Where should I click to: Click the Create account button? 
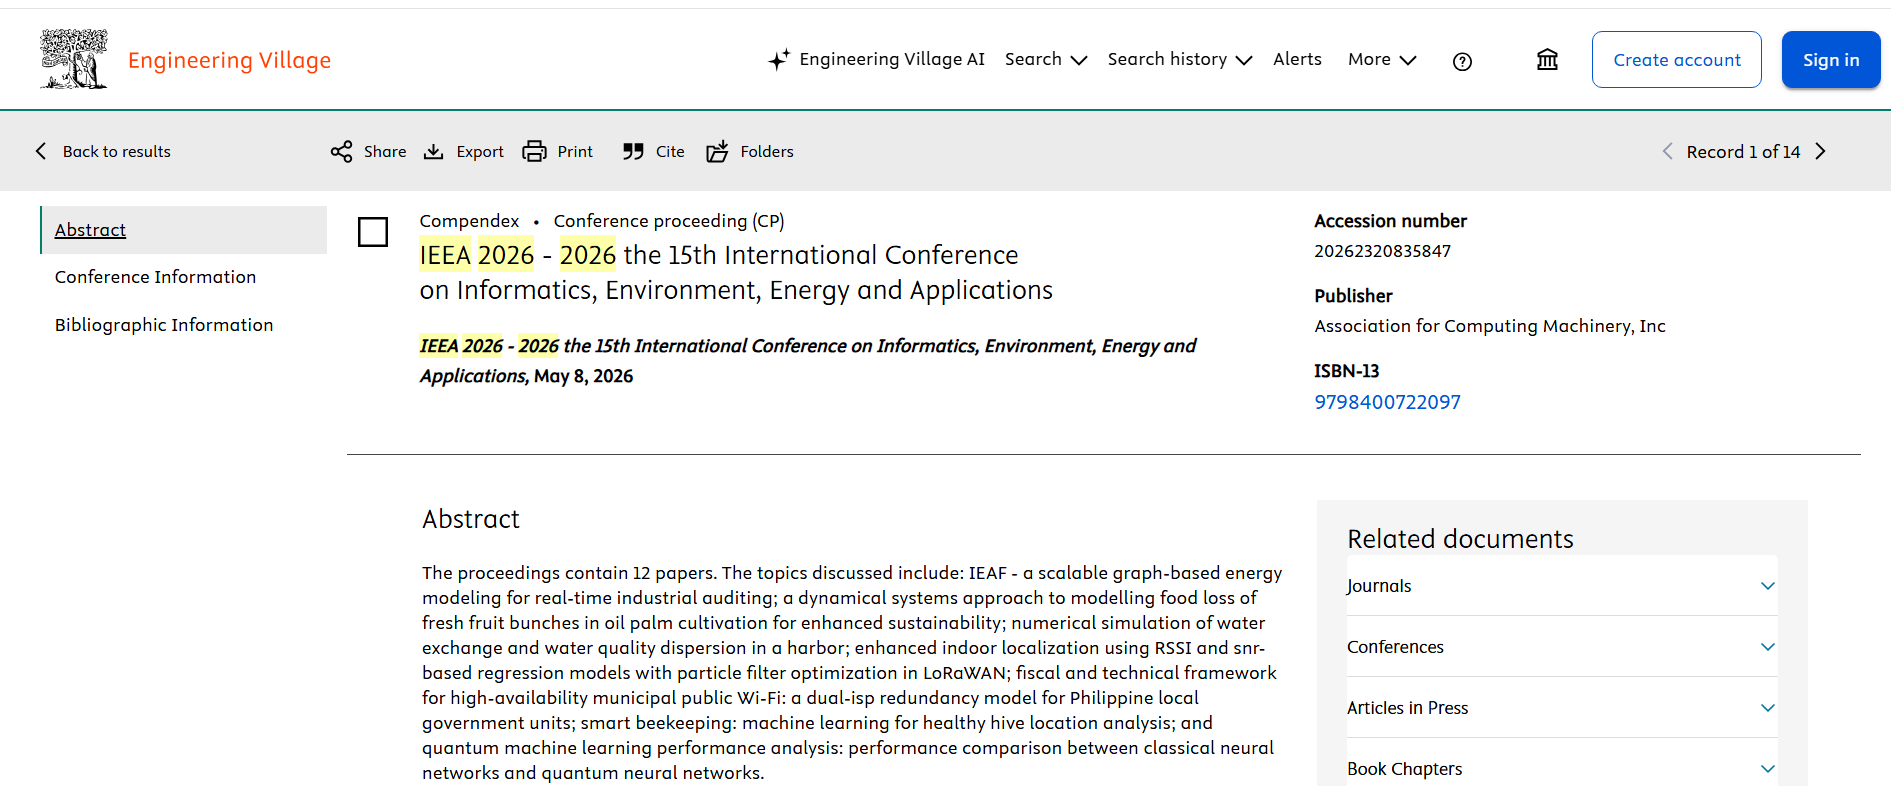pyautogui.click(x=1677, y=60)
